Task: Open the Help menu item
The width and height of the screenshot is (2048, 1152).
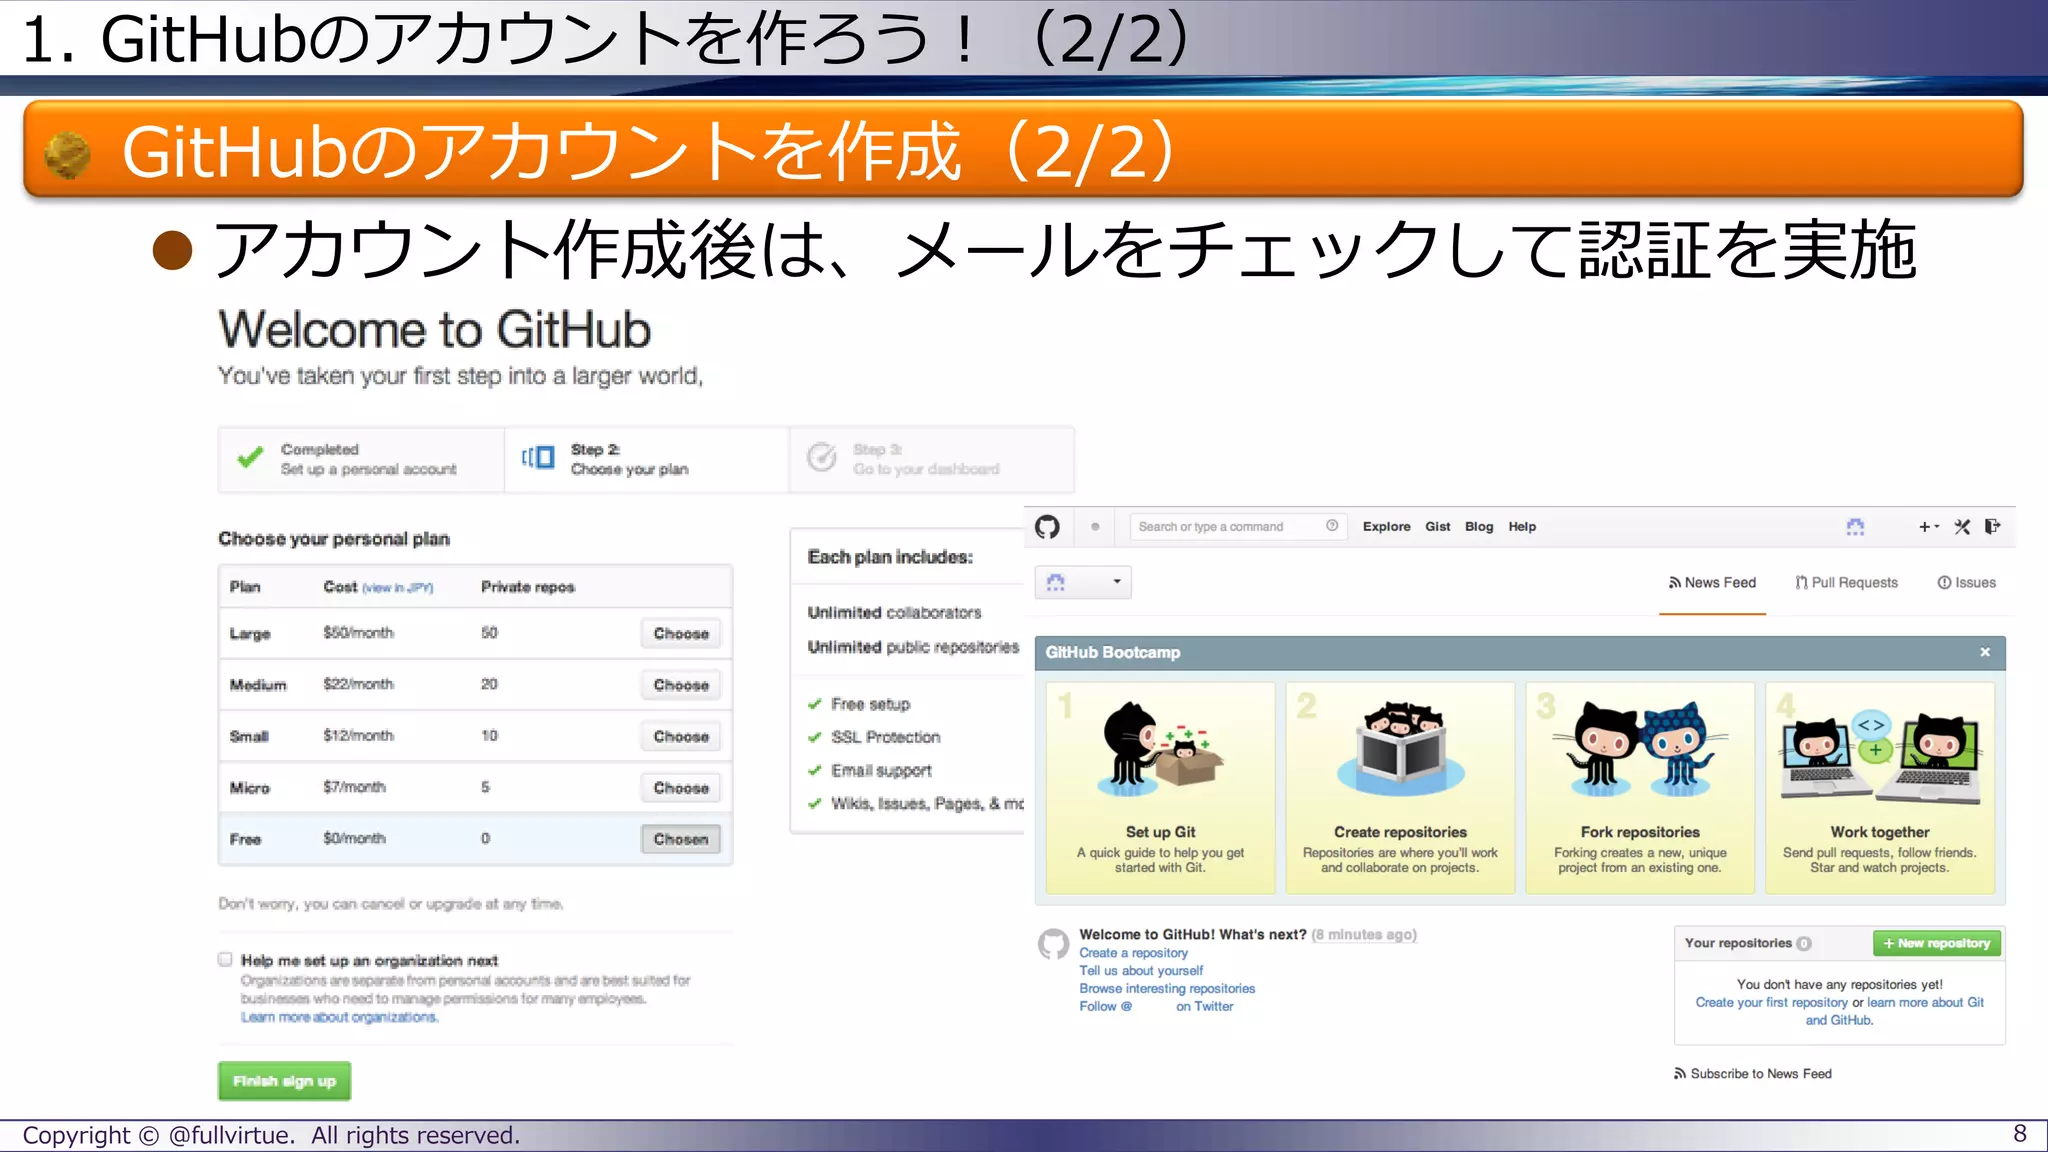Action: point(1522,527)
